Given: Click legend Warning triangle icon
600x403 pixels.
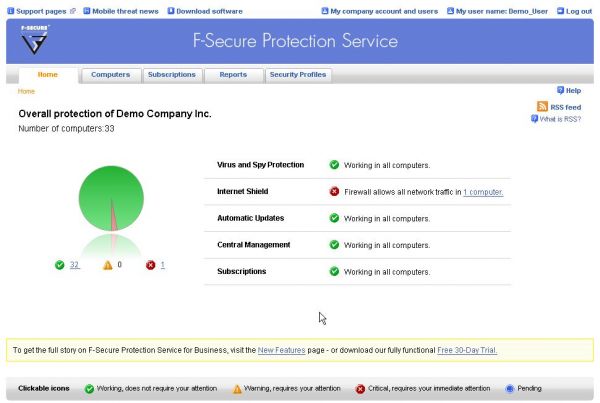Looking at the screenshot, I should point(237,389).
